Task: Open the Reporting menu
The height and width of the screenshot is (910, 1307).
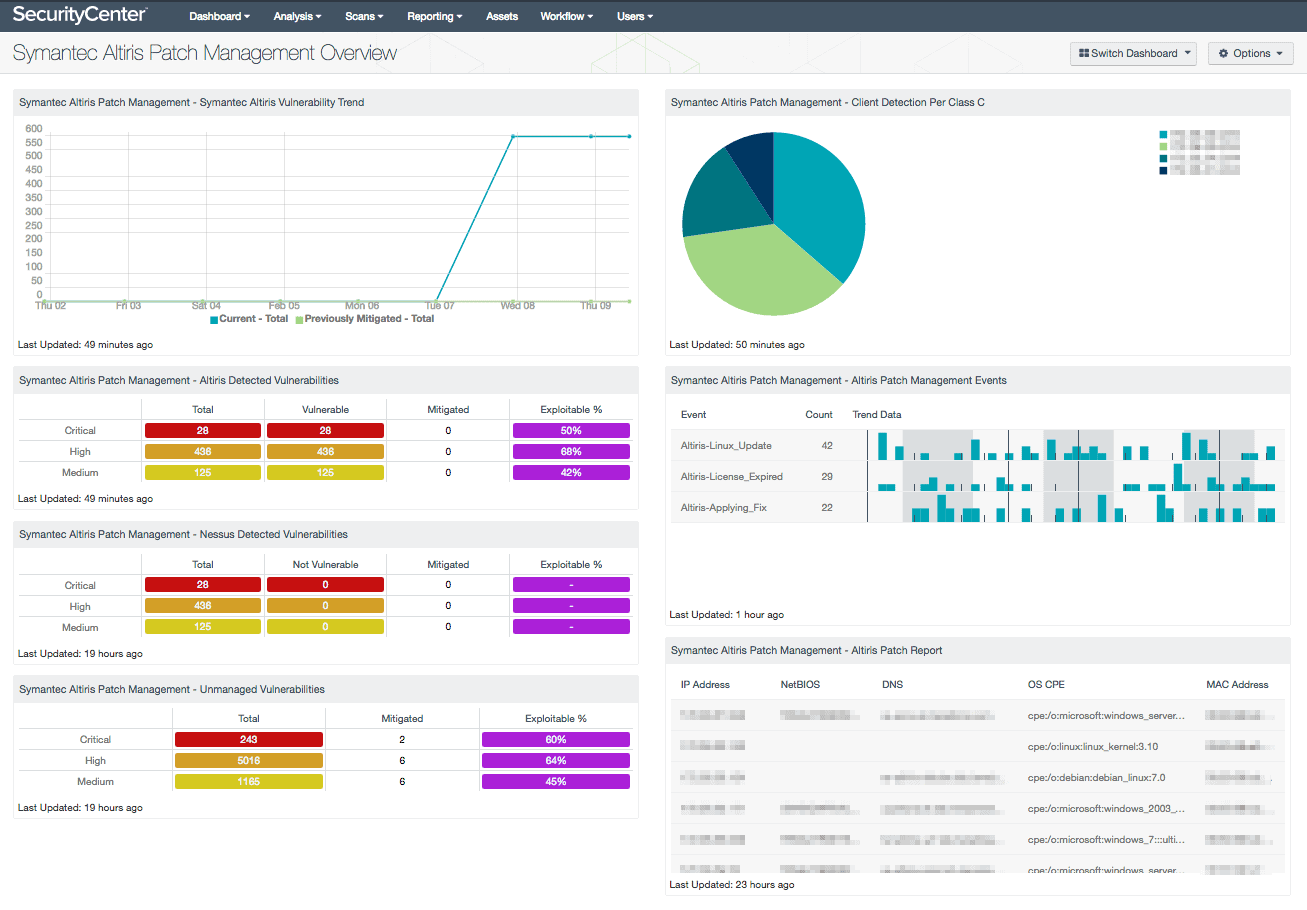Action: coord(435,16)
